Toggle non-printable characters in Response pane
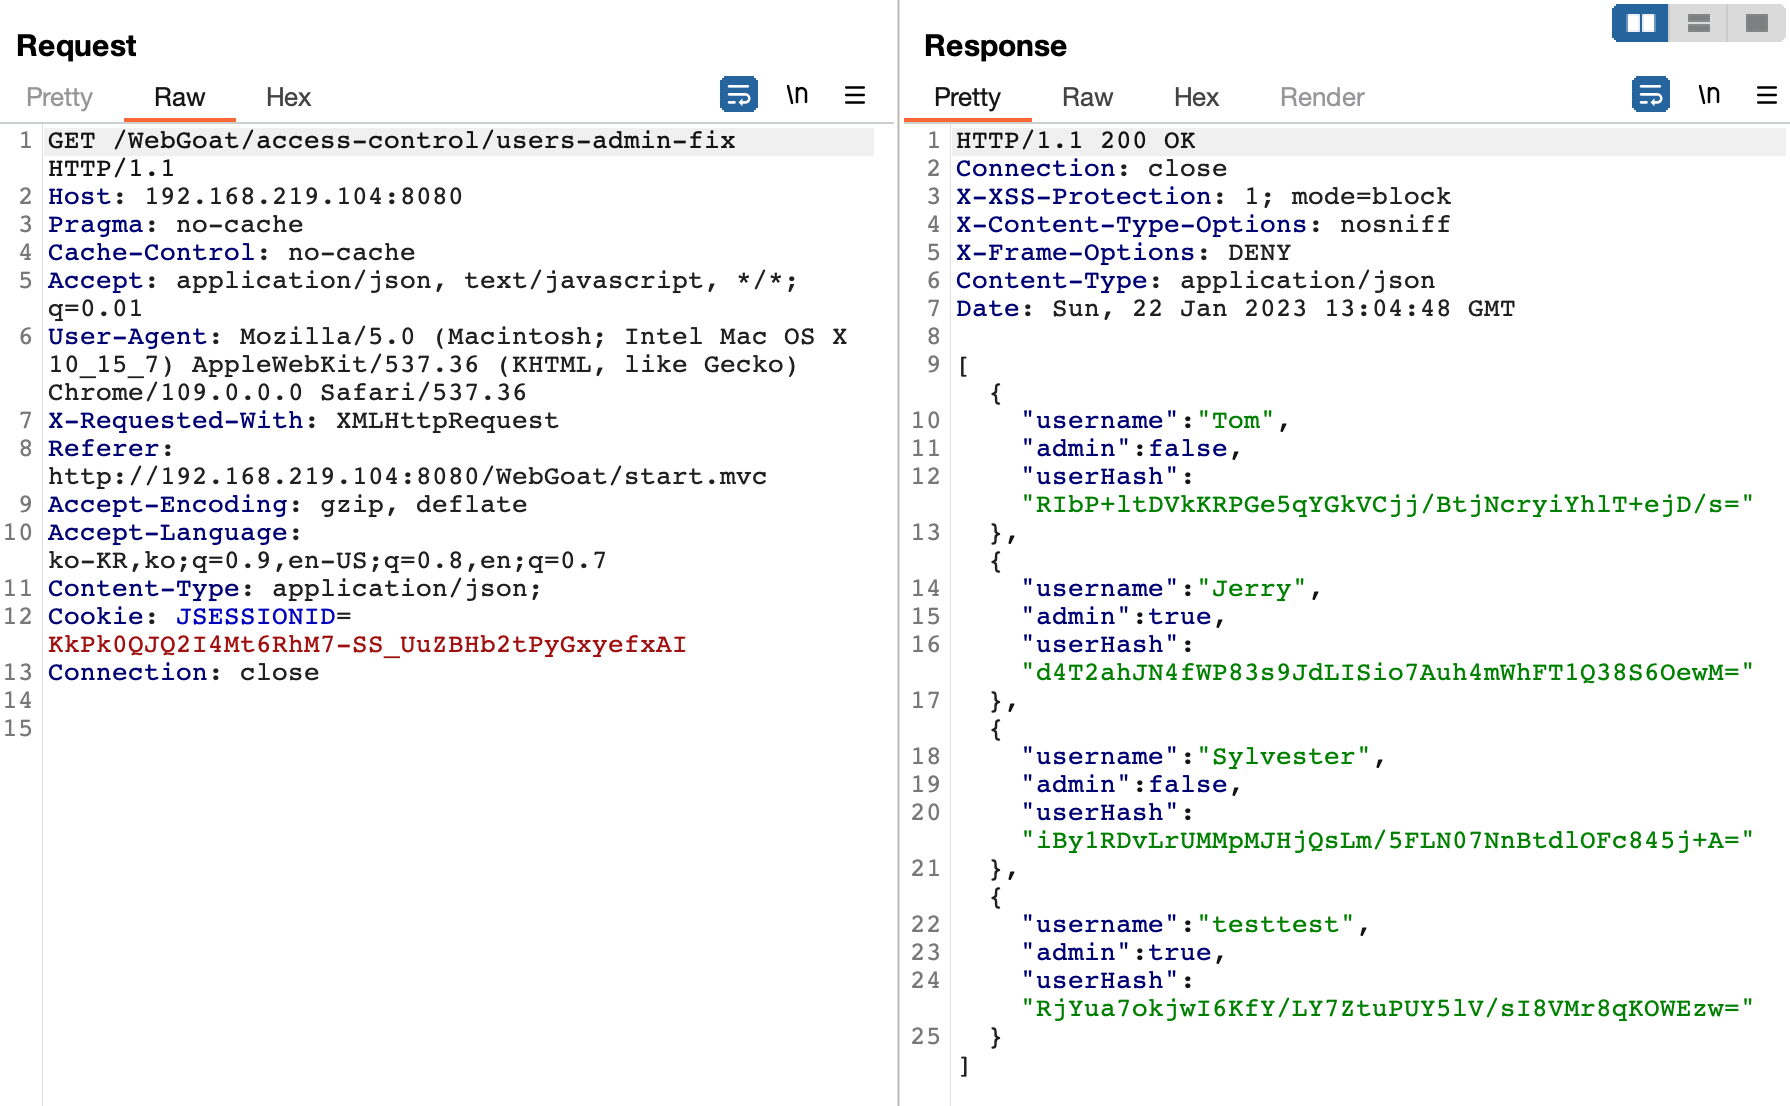The height and width of the screenshot is (1106, 1790). click(1709, 95)
